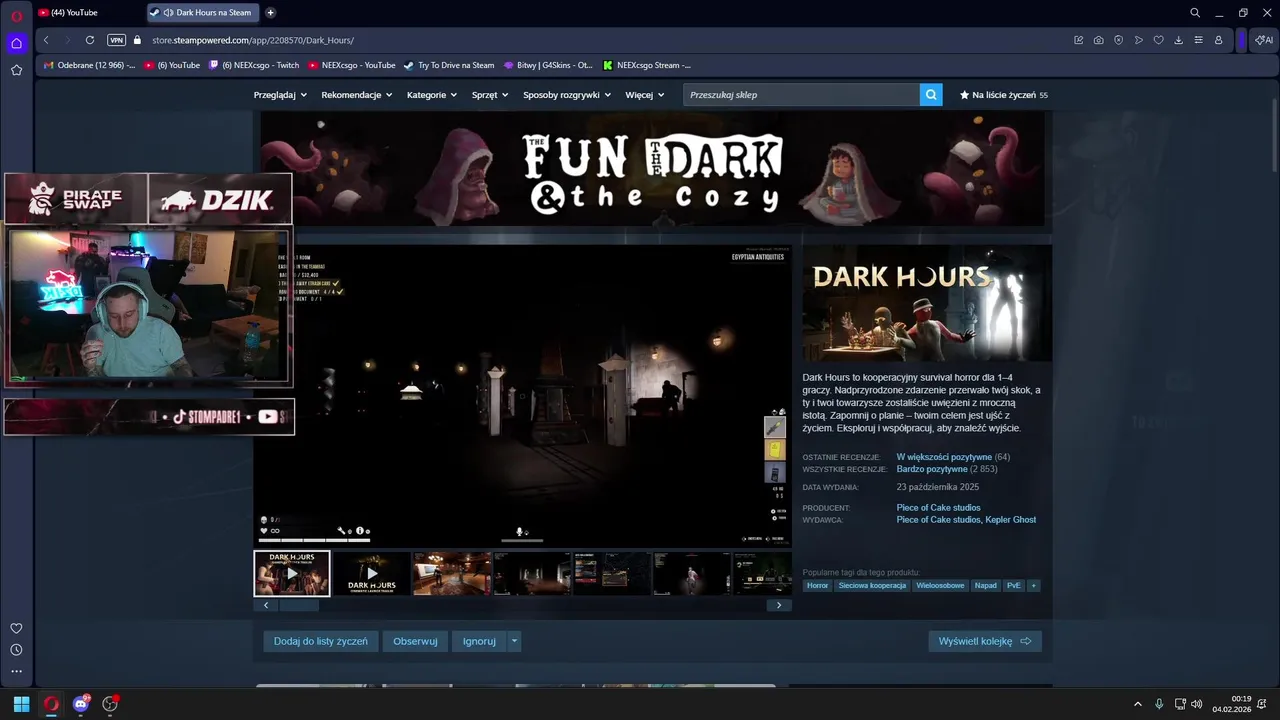Click the Ignoruj button
The image size is (1280, 720).
[479, 641]
